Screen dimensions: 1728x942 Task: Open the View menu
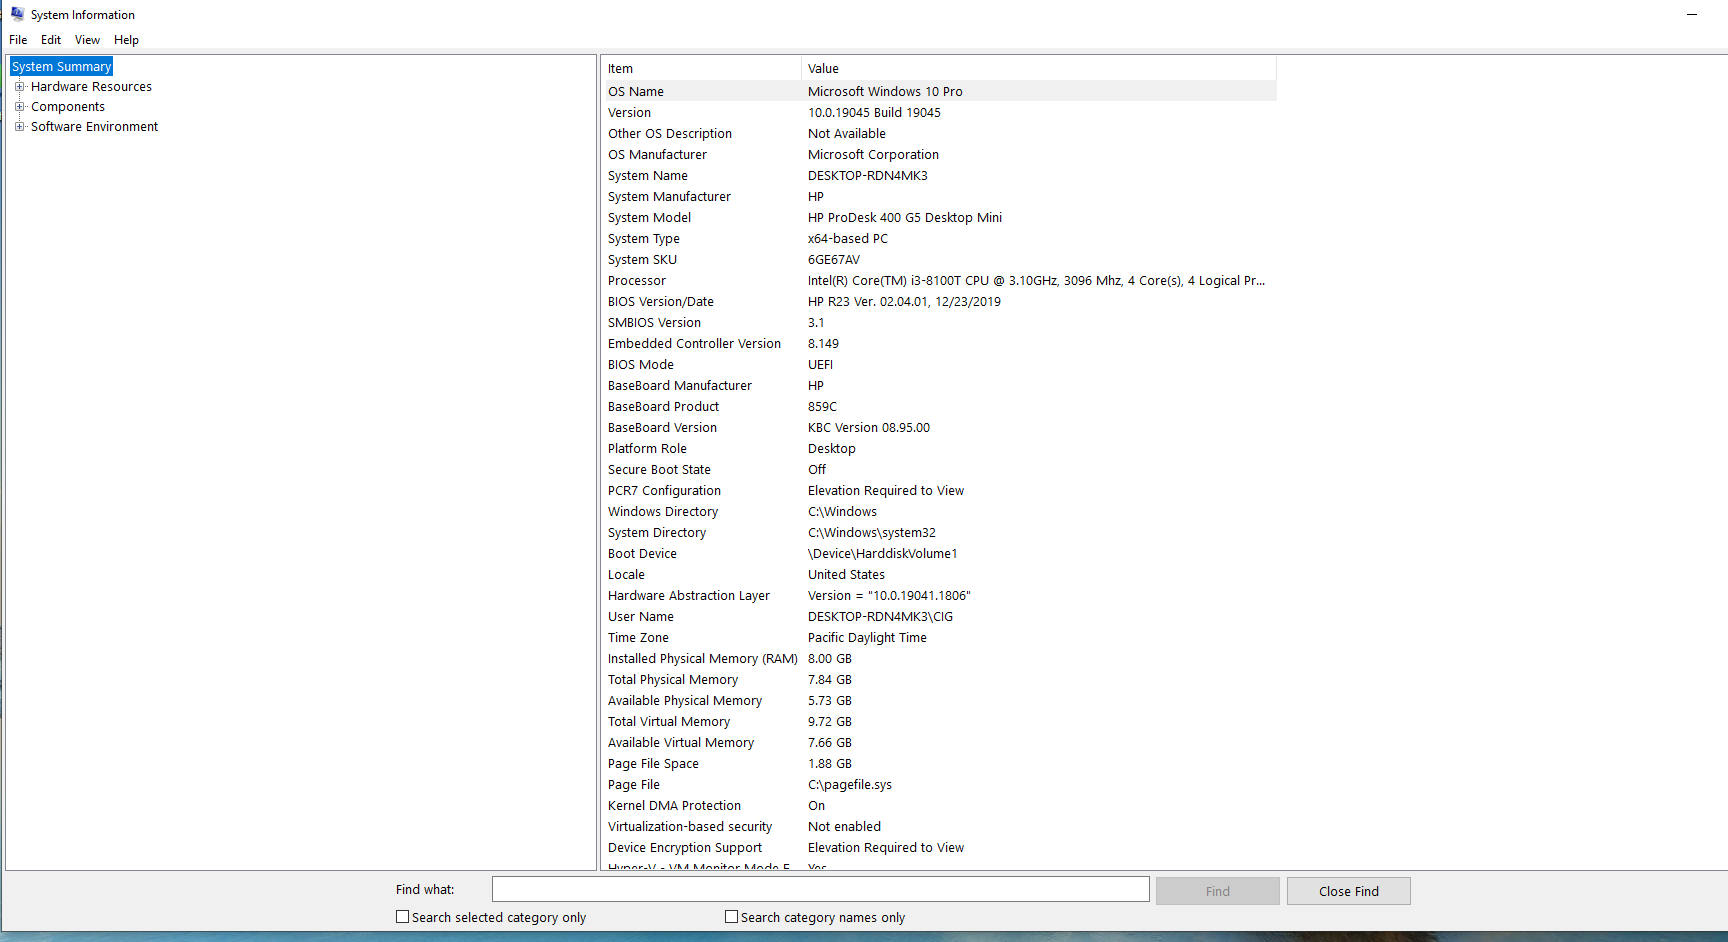[x=86, y=40]
